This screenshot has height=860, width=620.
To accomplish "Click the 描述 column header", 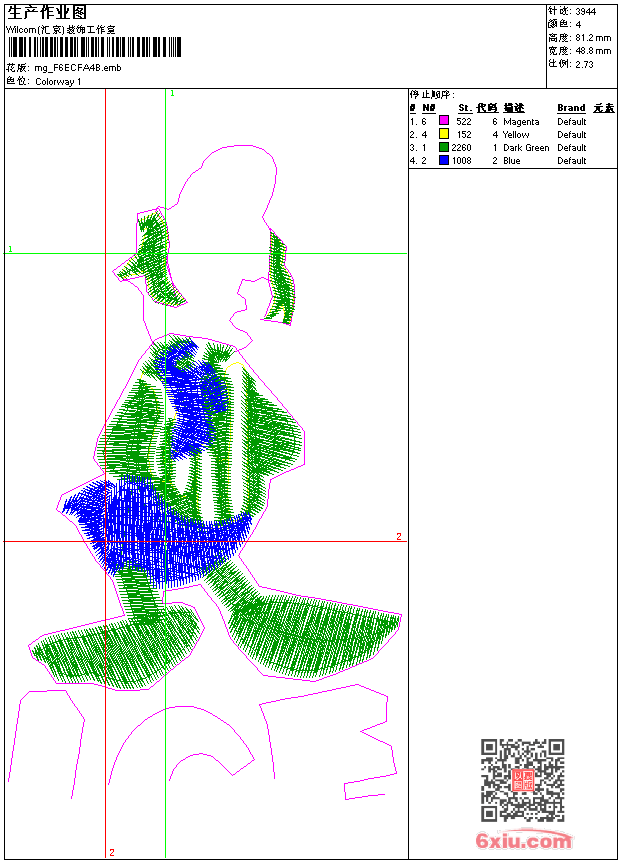I will click(x=514, y=108).
